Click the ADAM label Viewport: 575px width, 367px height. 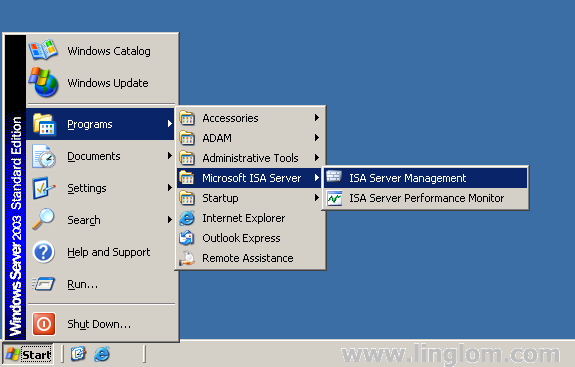[217, 138]
